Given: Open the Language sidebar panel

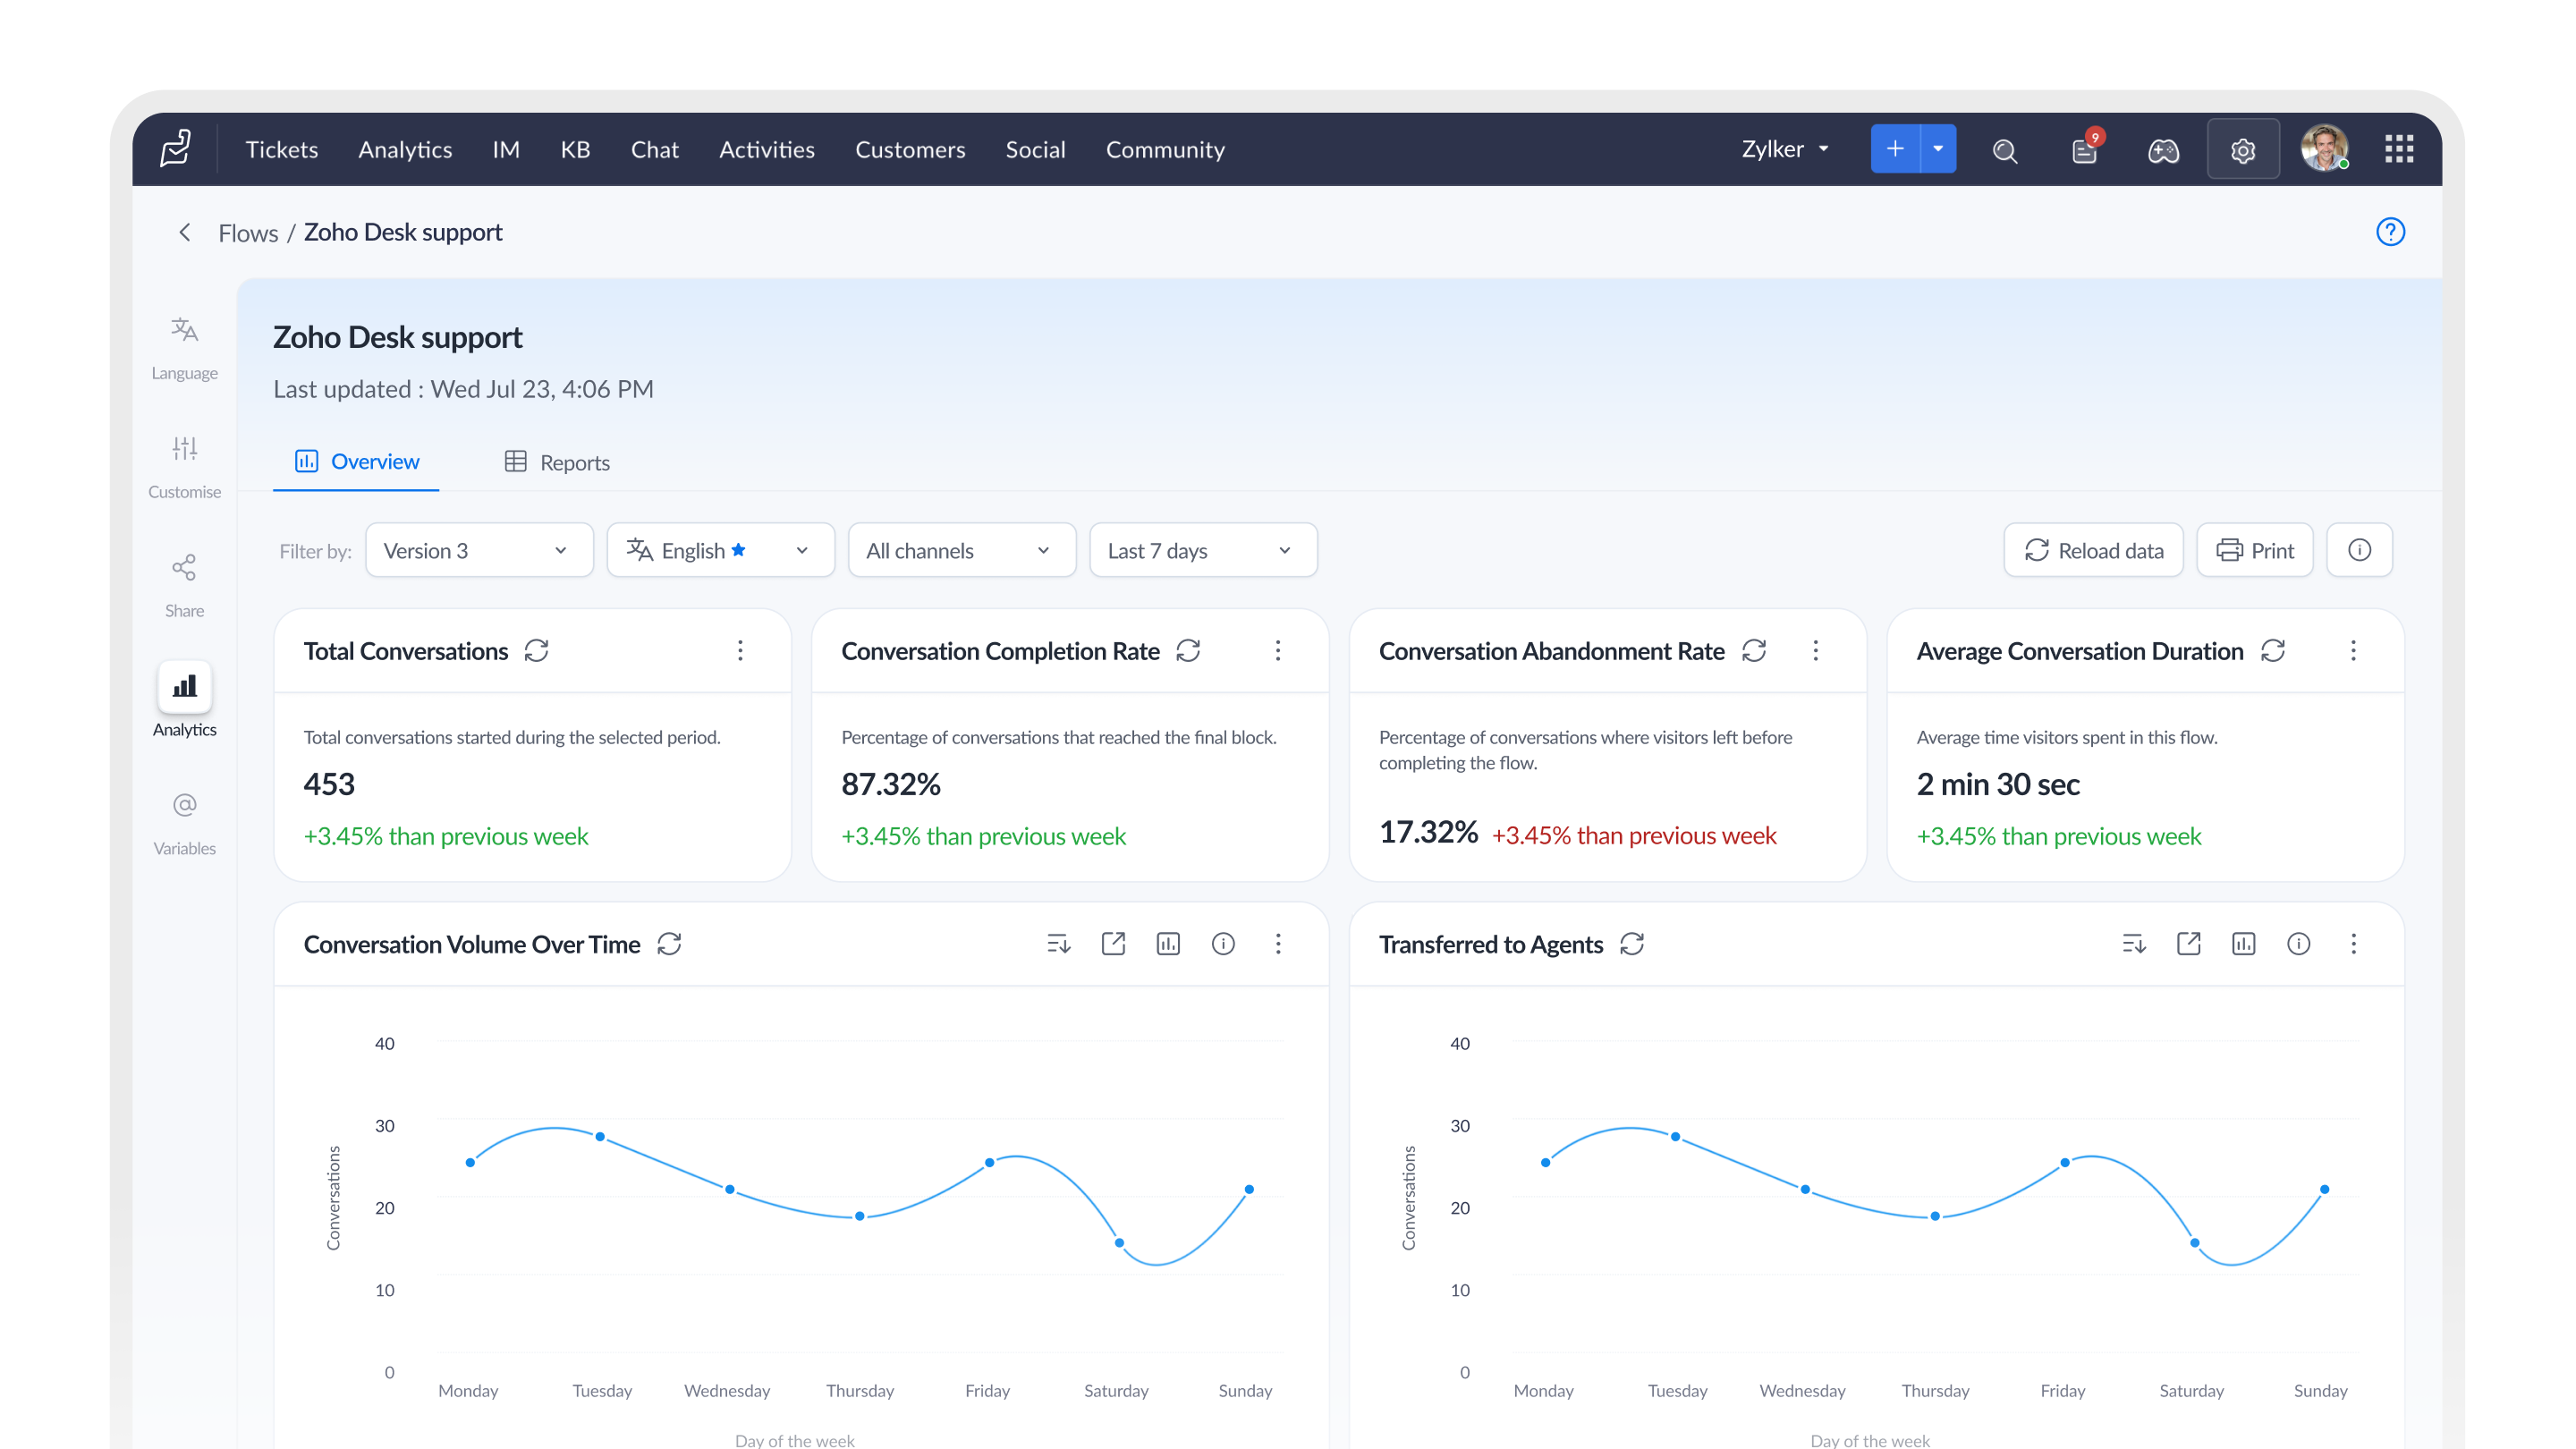Looking at the screenshot, I should point(184,348).
